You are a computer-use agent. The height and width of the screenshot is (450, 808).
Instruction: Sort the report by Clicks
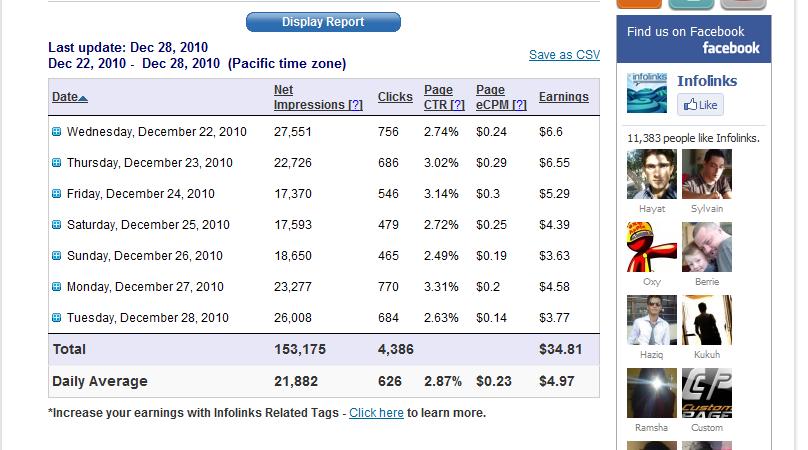(x=395, y=97)
